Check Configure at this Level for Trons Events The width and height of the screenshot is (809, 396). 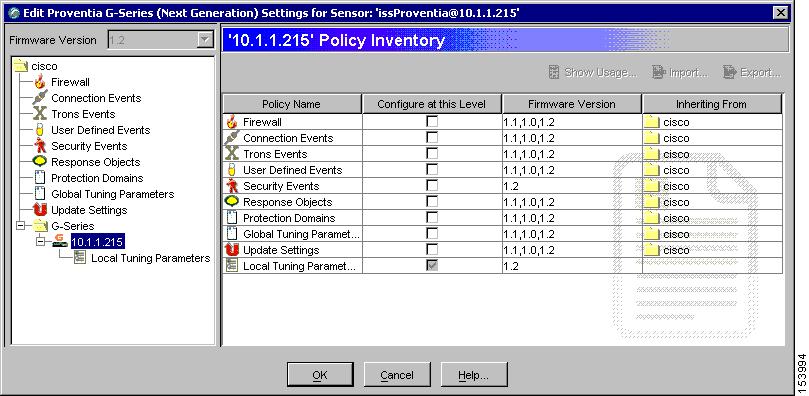click(432, 154)
